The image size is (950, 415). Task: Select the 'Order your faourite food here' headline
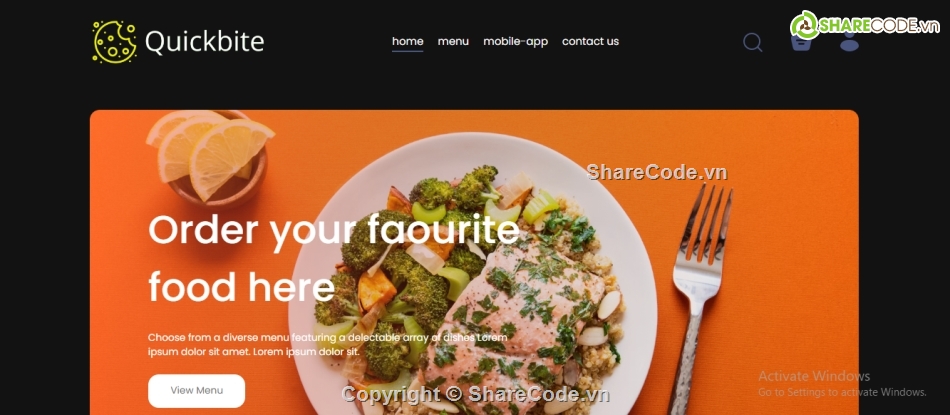coord(334,257)
